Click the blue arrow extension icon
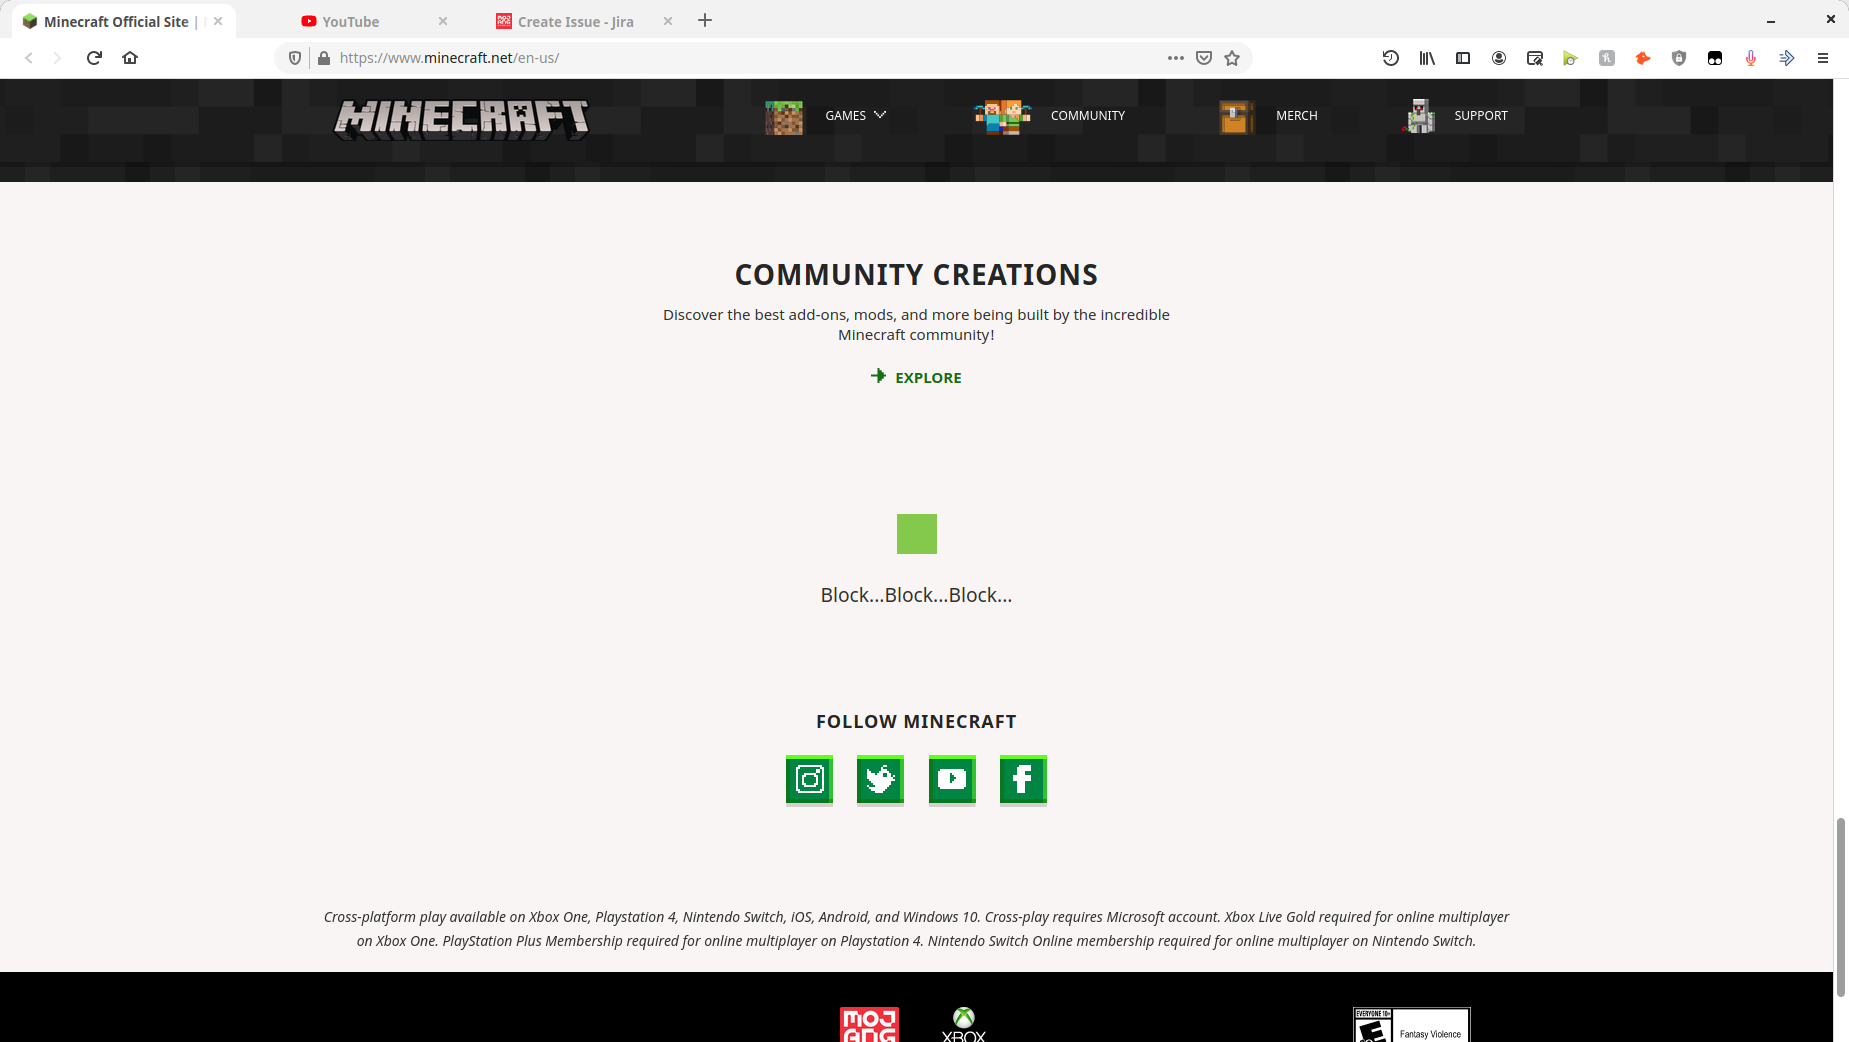 (1787, 58)
